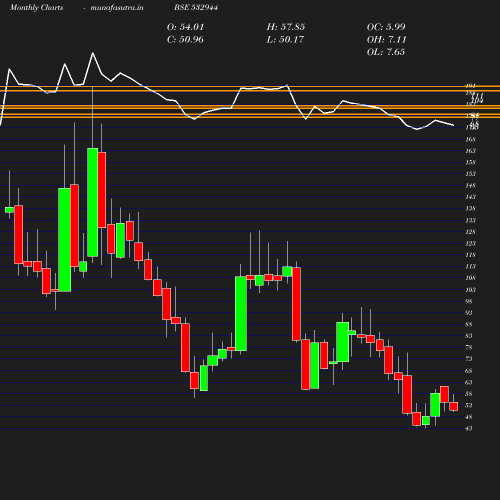The height and width of the screenshot is (500, 500).
Task: Click the 118 price axis label
Action: [470, 255]
